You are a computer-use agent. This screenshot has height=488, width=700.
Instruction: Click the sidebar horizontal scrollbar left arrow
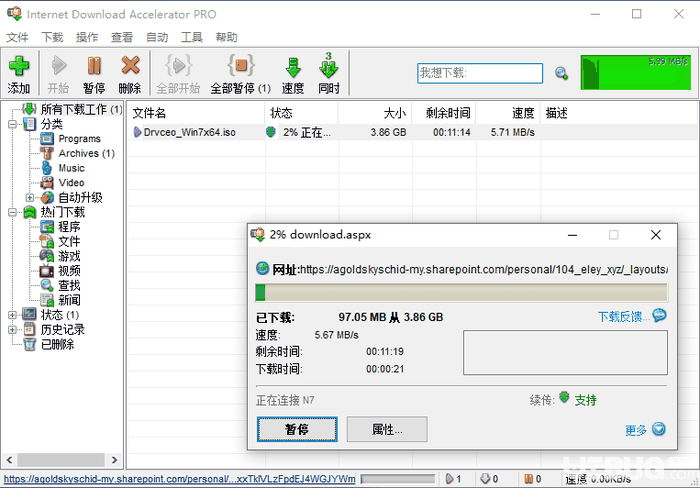click(x=9, y=459)
